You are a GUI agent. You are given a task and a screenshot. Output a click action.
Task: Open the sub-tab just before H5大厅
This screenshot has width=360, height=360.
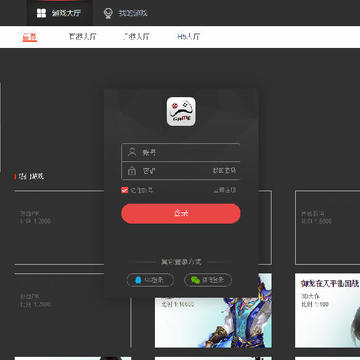pyautogui.click(x=136, y=37)
